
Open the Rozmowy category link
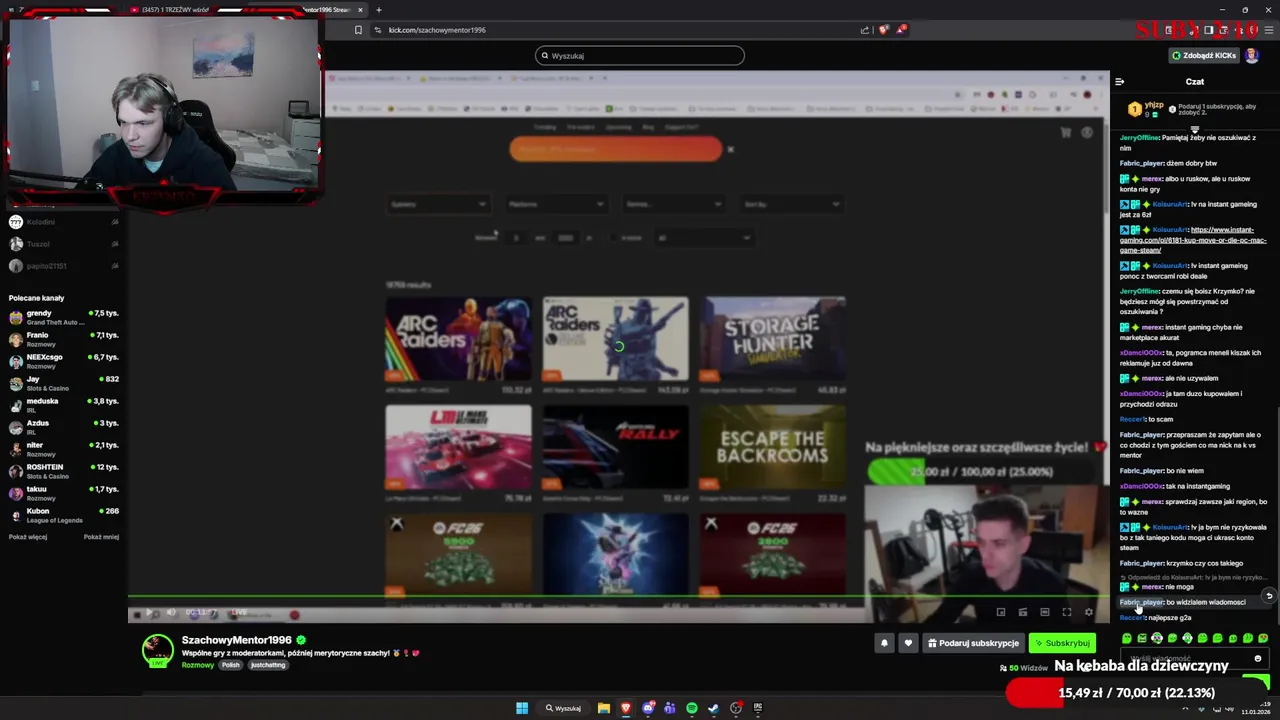[198, 665]
